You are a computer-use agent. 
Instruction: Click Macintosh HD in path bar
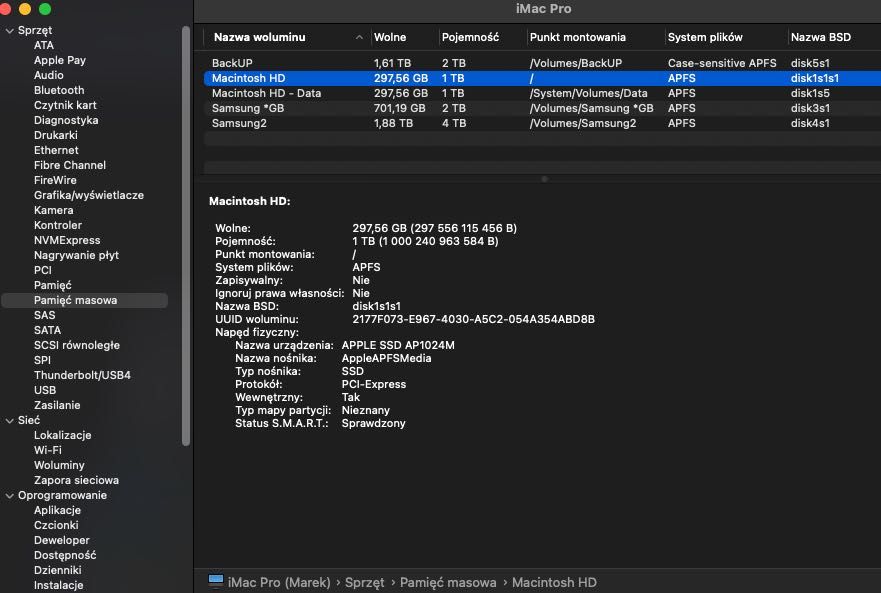pyautogui.click(x=554, y=582)
